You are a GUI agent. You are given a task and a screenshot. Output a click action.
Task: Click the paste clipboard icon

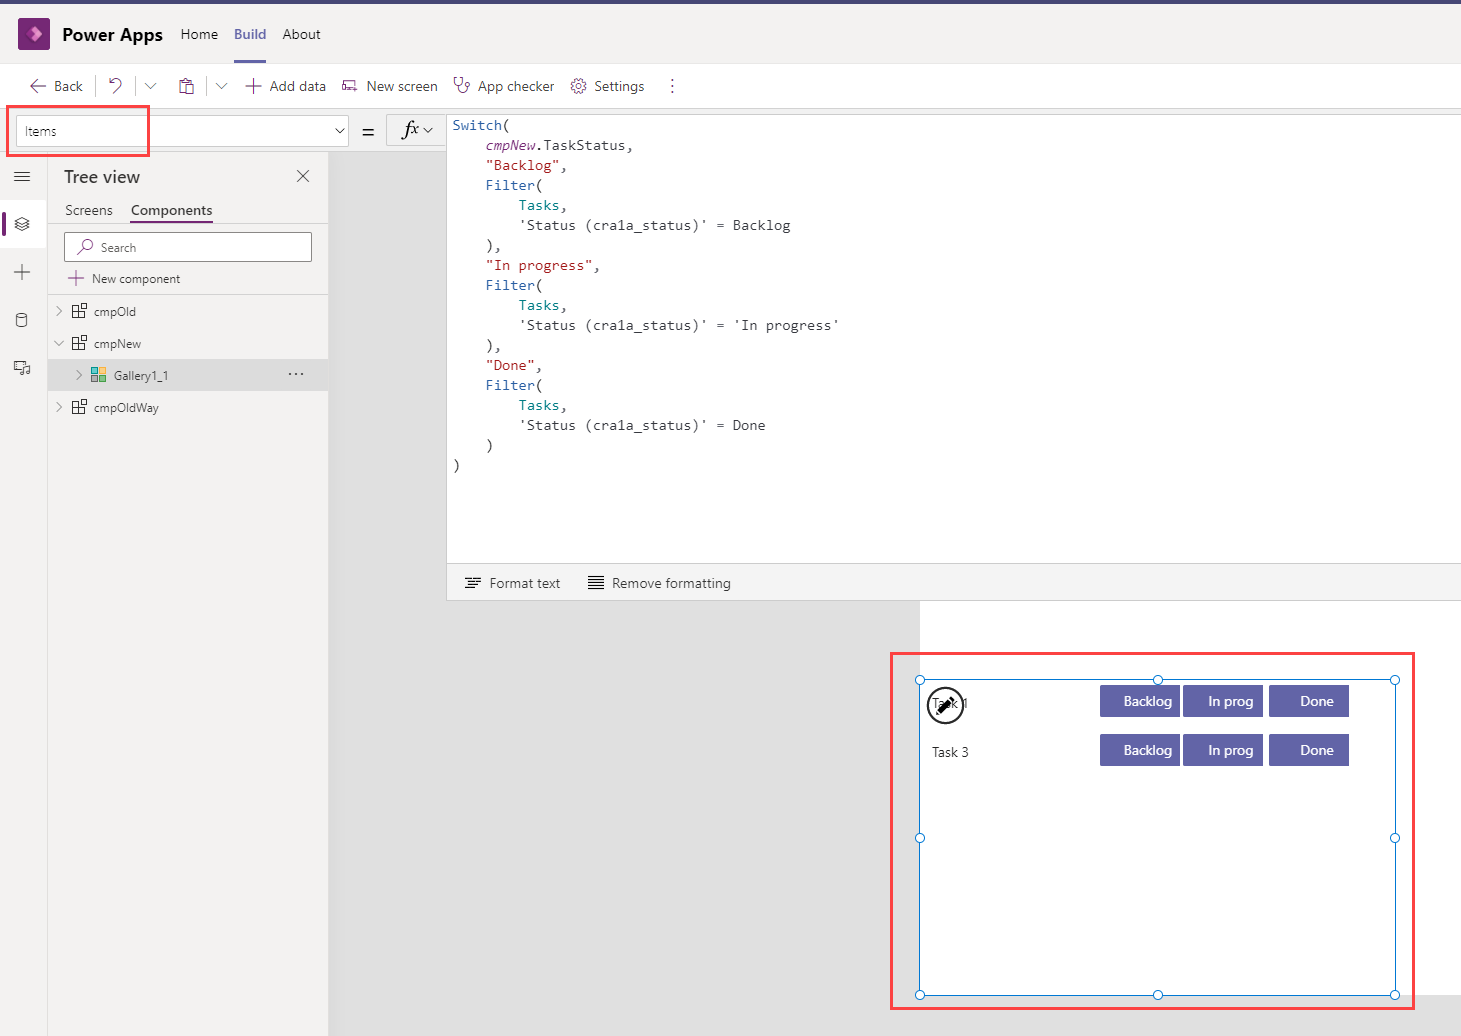coord(186,86)
